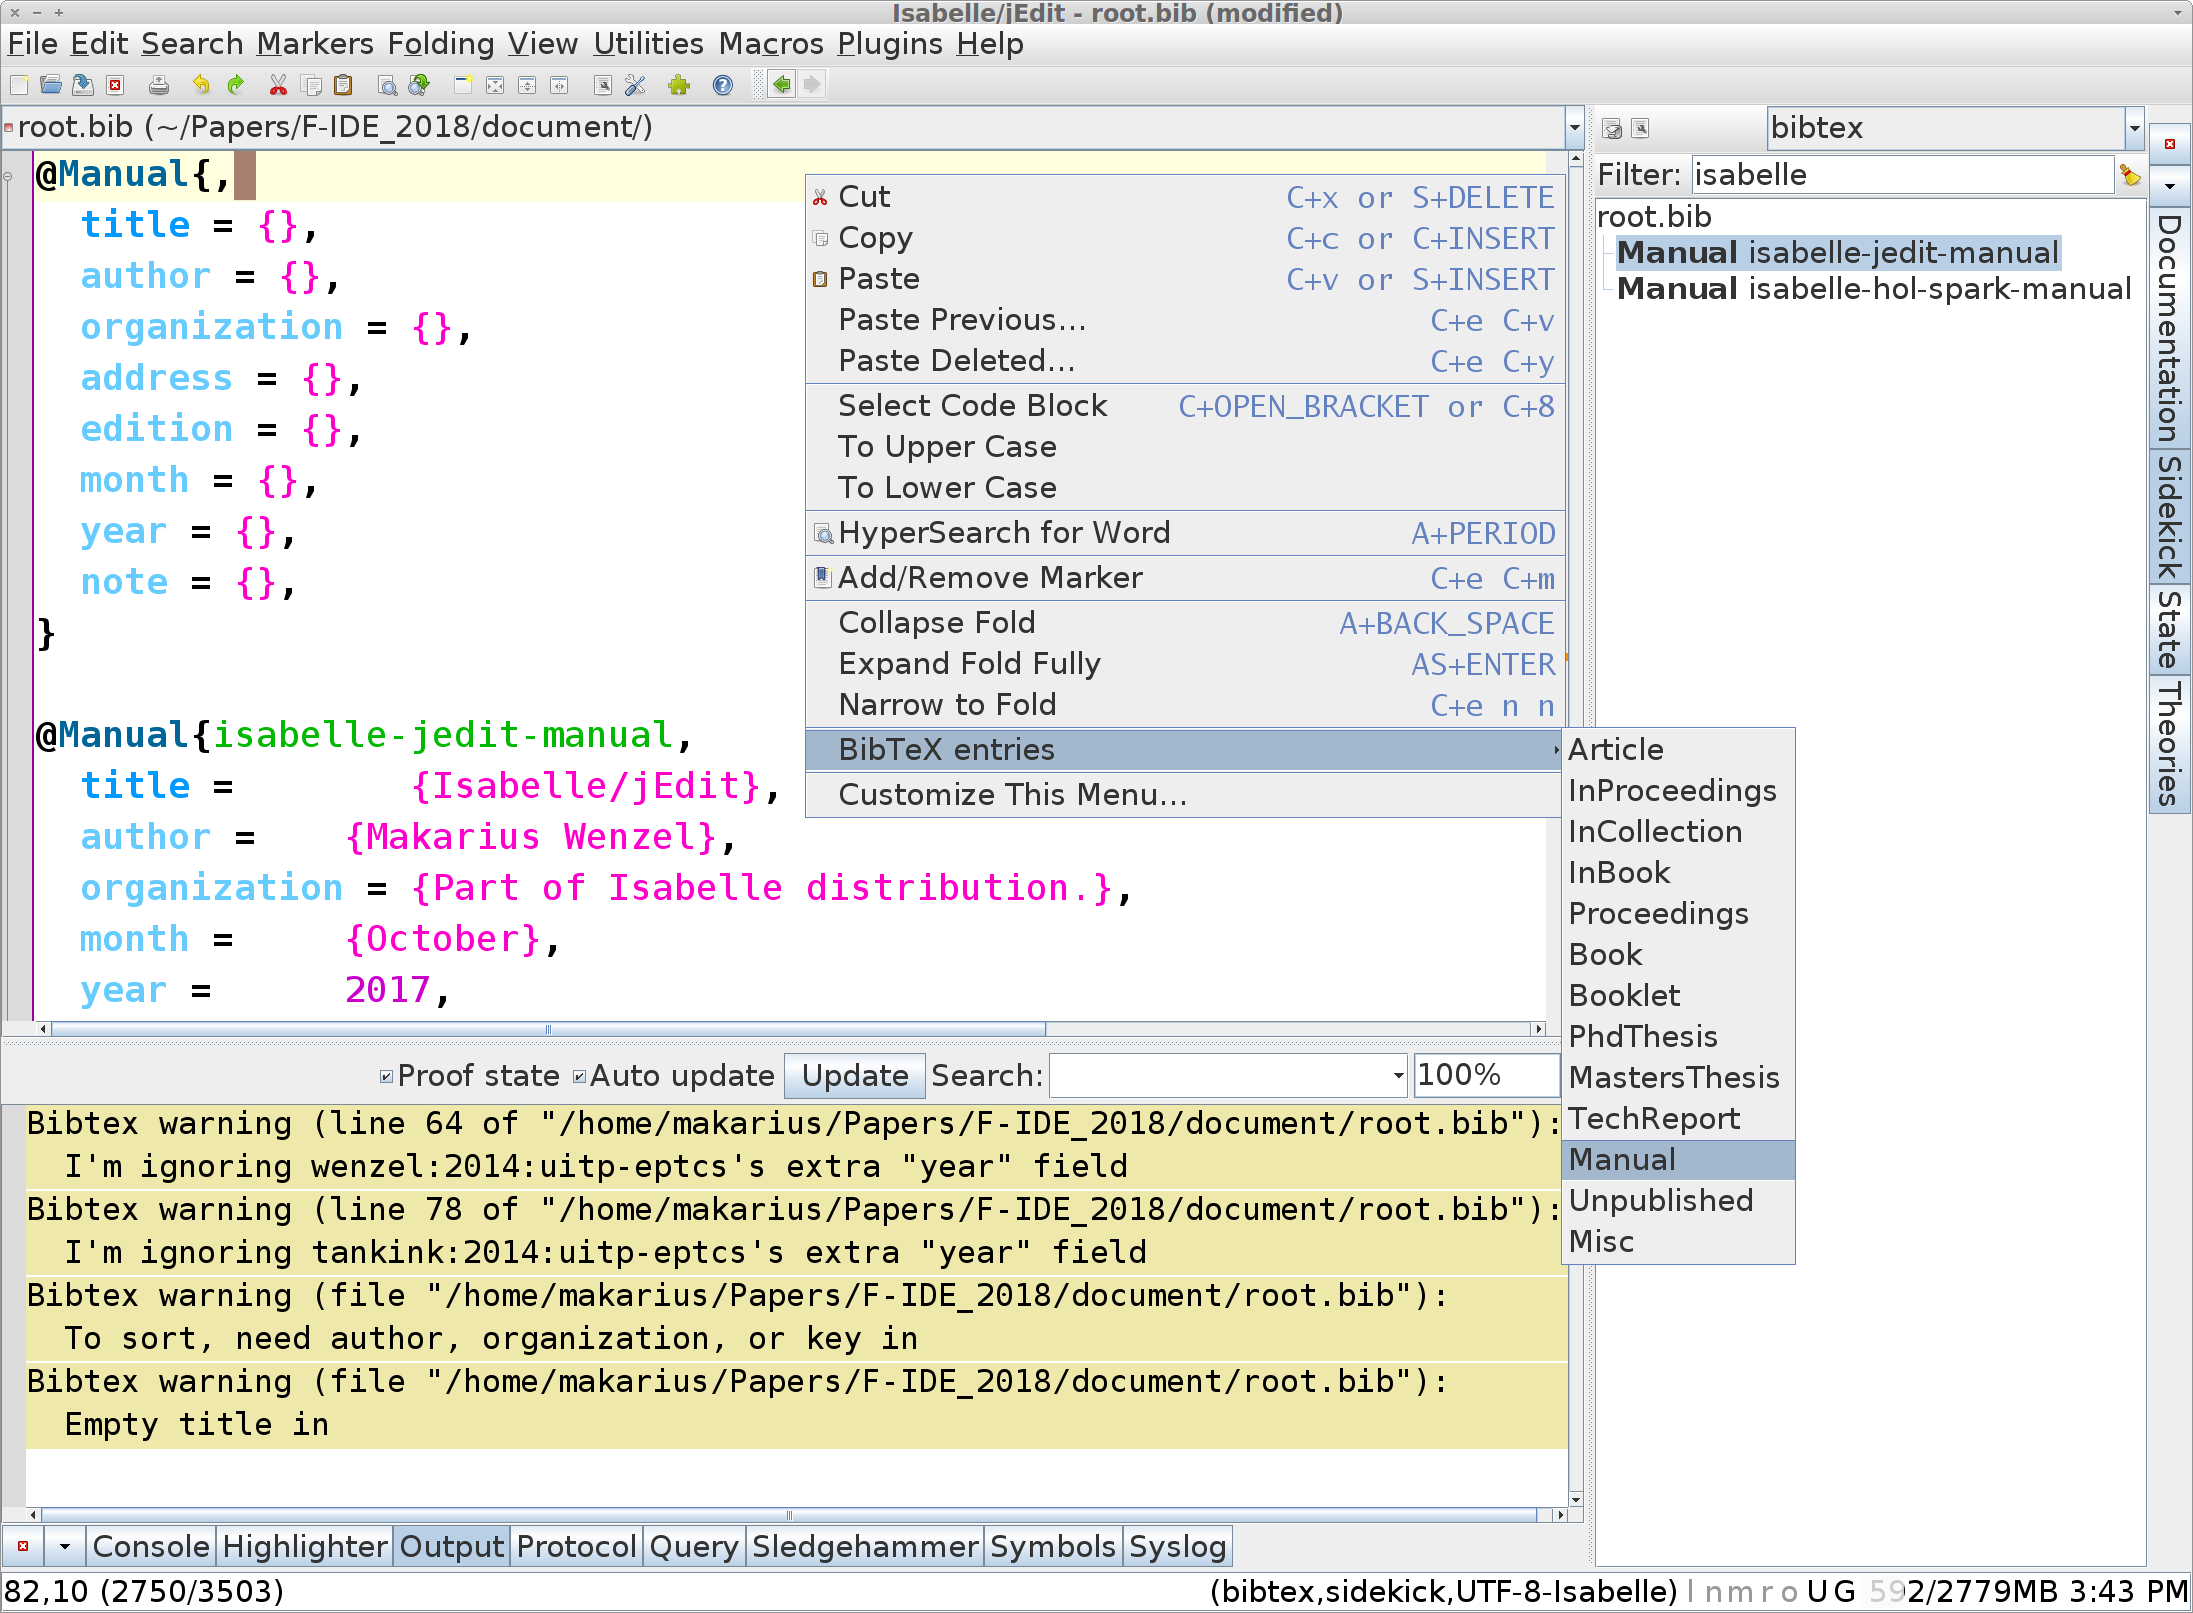This screenshot has height=1613, width=2193.
Task: Click HyperSearch for Word menu item
Action: pyautogui.click(x=1185, y=533)
